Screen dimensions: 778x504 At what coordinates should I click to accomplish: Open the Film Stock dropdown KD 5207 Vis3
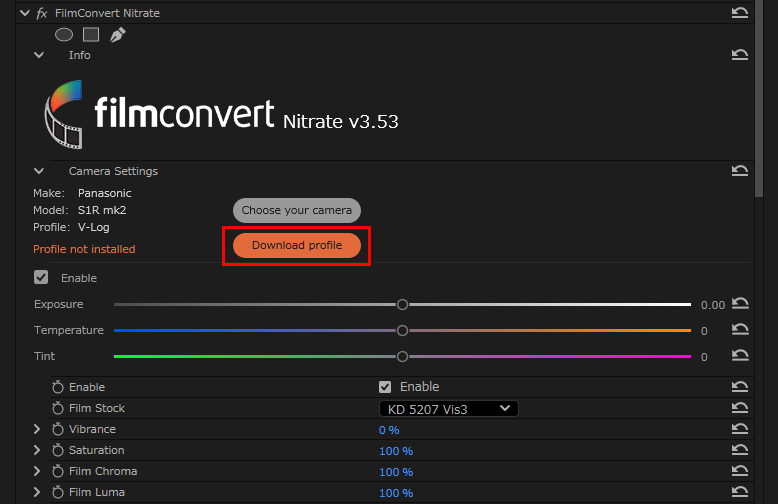pos(449,409)
